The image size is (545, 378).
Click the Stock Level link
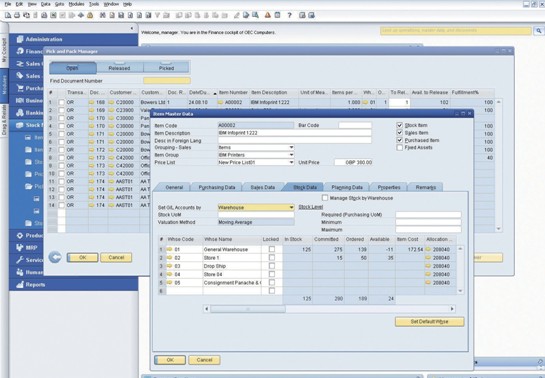tap(311, 207)
